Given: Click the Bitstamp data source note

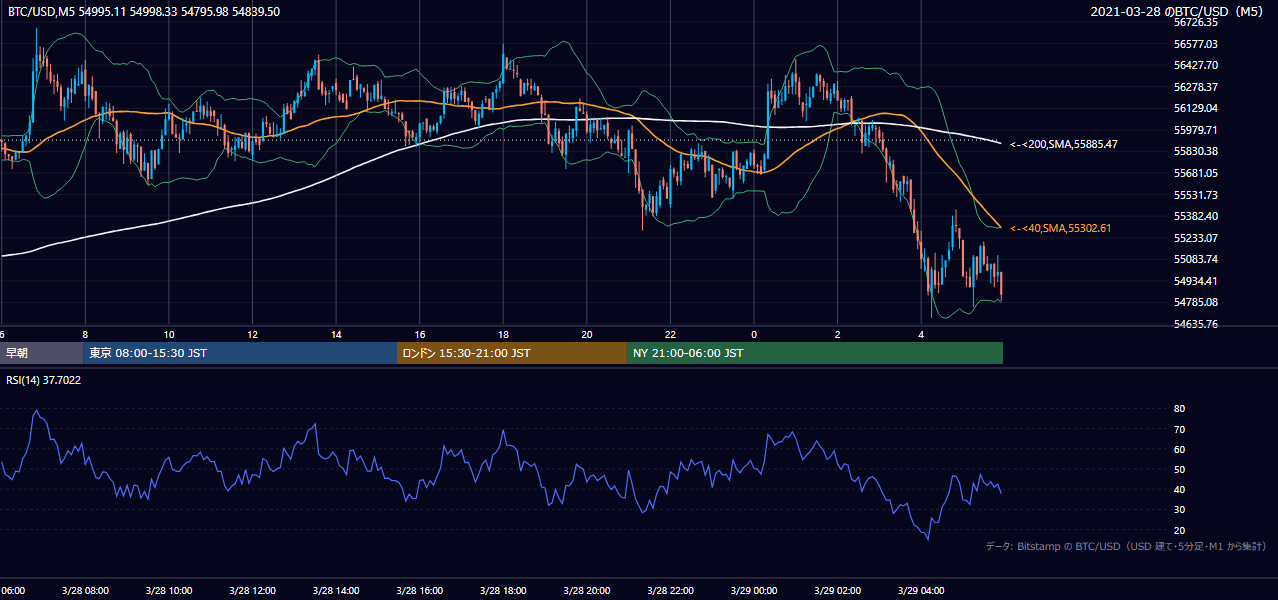Looking at the screenshot, I should coord(1126,546).
